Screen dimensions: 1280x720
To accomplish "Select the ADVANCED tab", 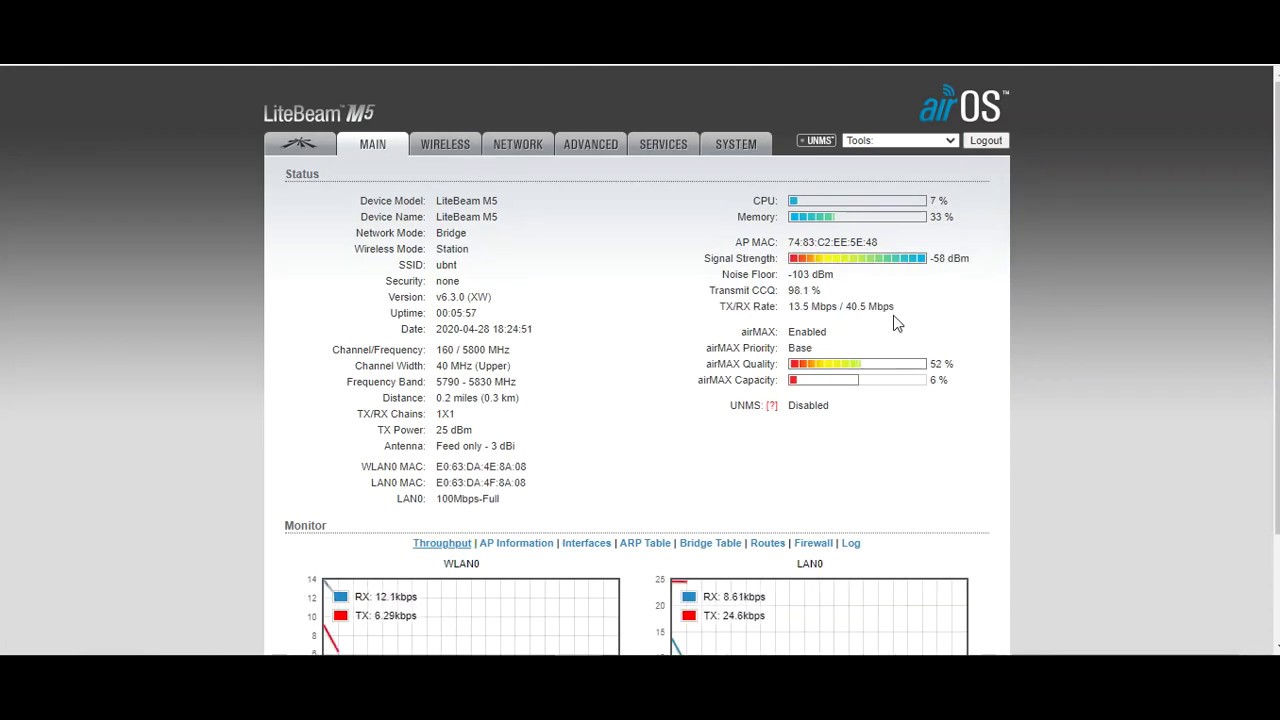I will pyautogui.click(x=591, y=144).
